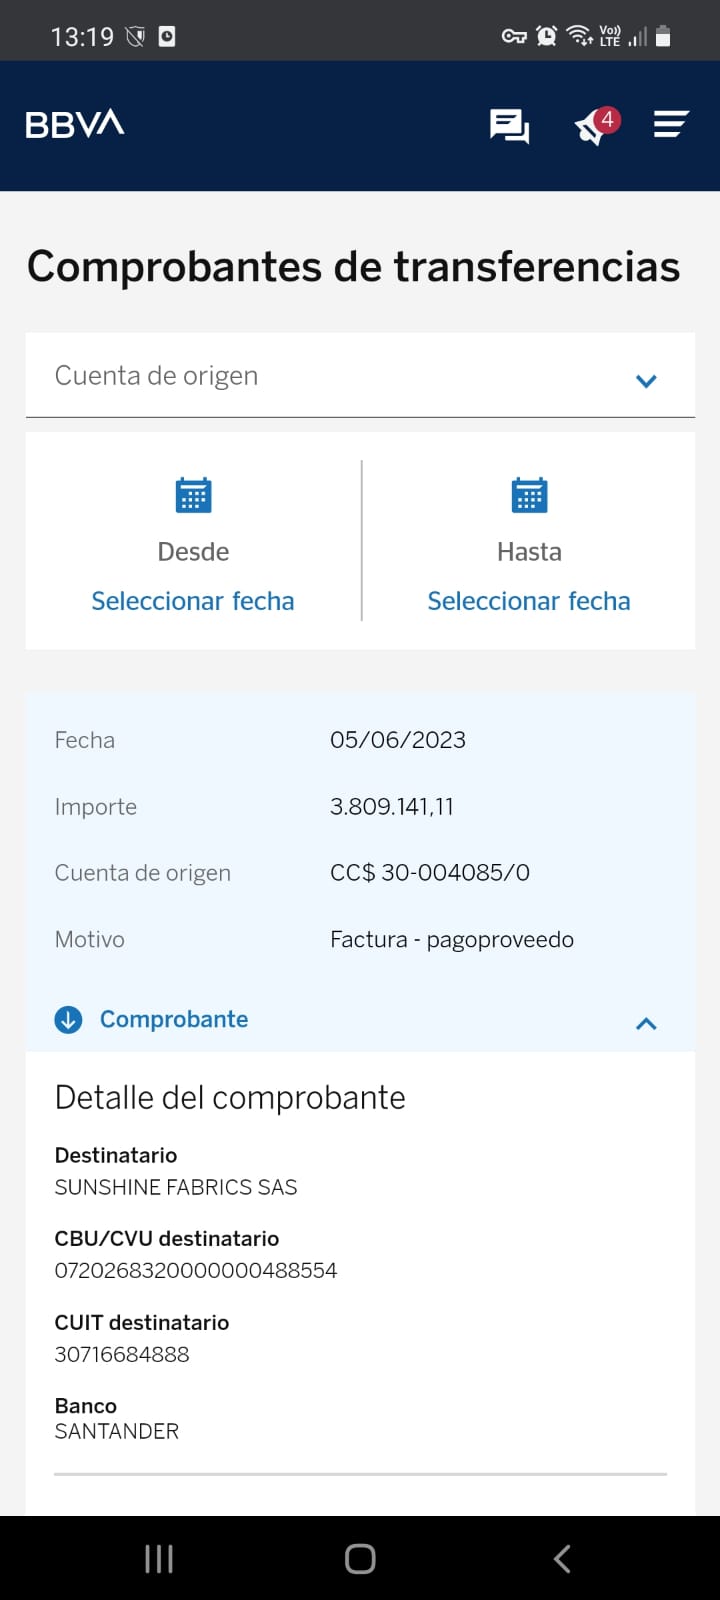Expand the Cuenta de origen dropdown
The height and width of the screenshot is (1600, 720).
[x=646, y=380]
